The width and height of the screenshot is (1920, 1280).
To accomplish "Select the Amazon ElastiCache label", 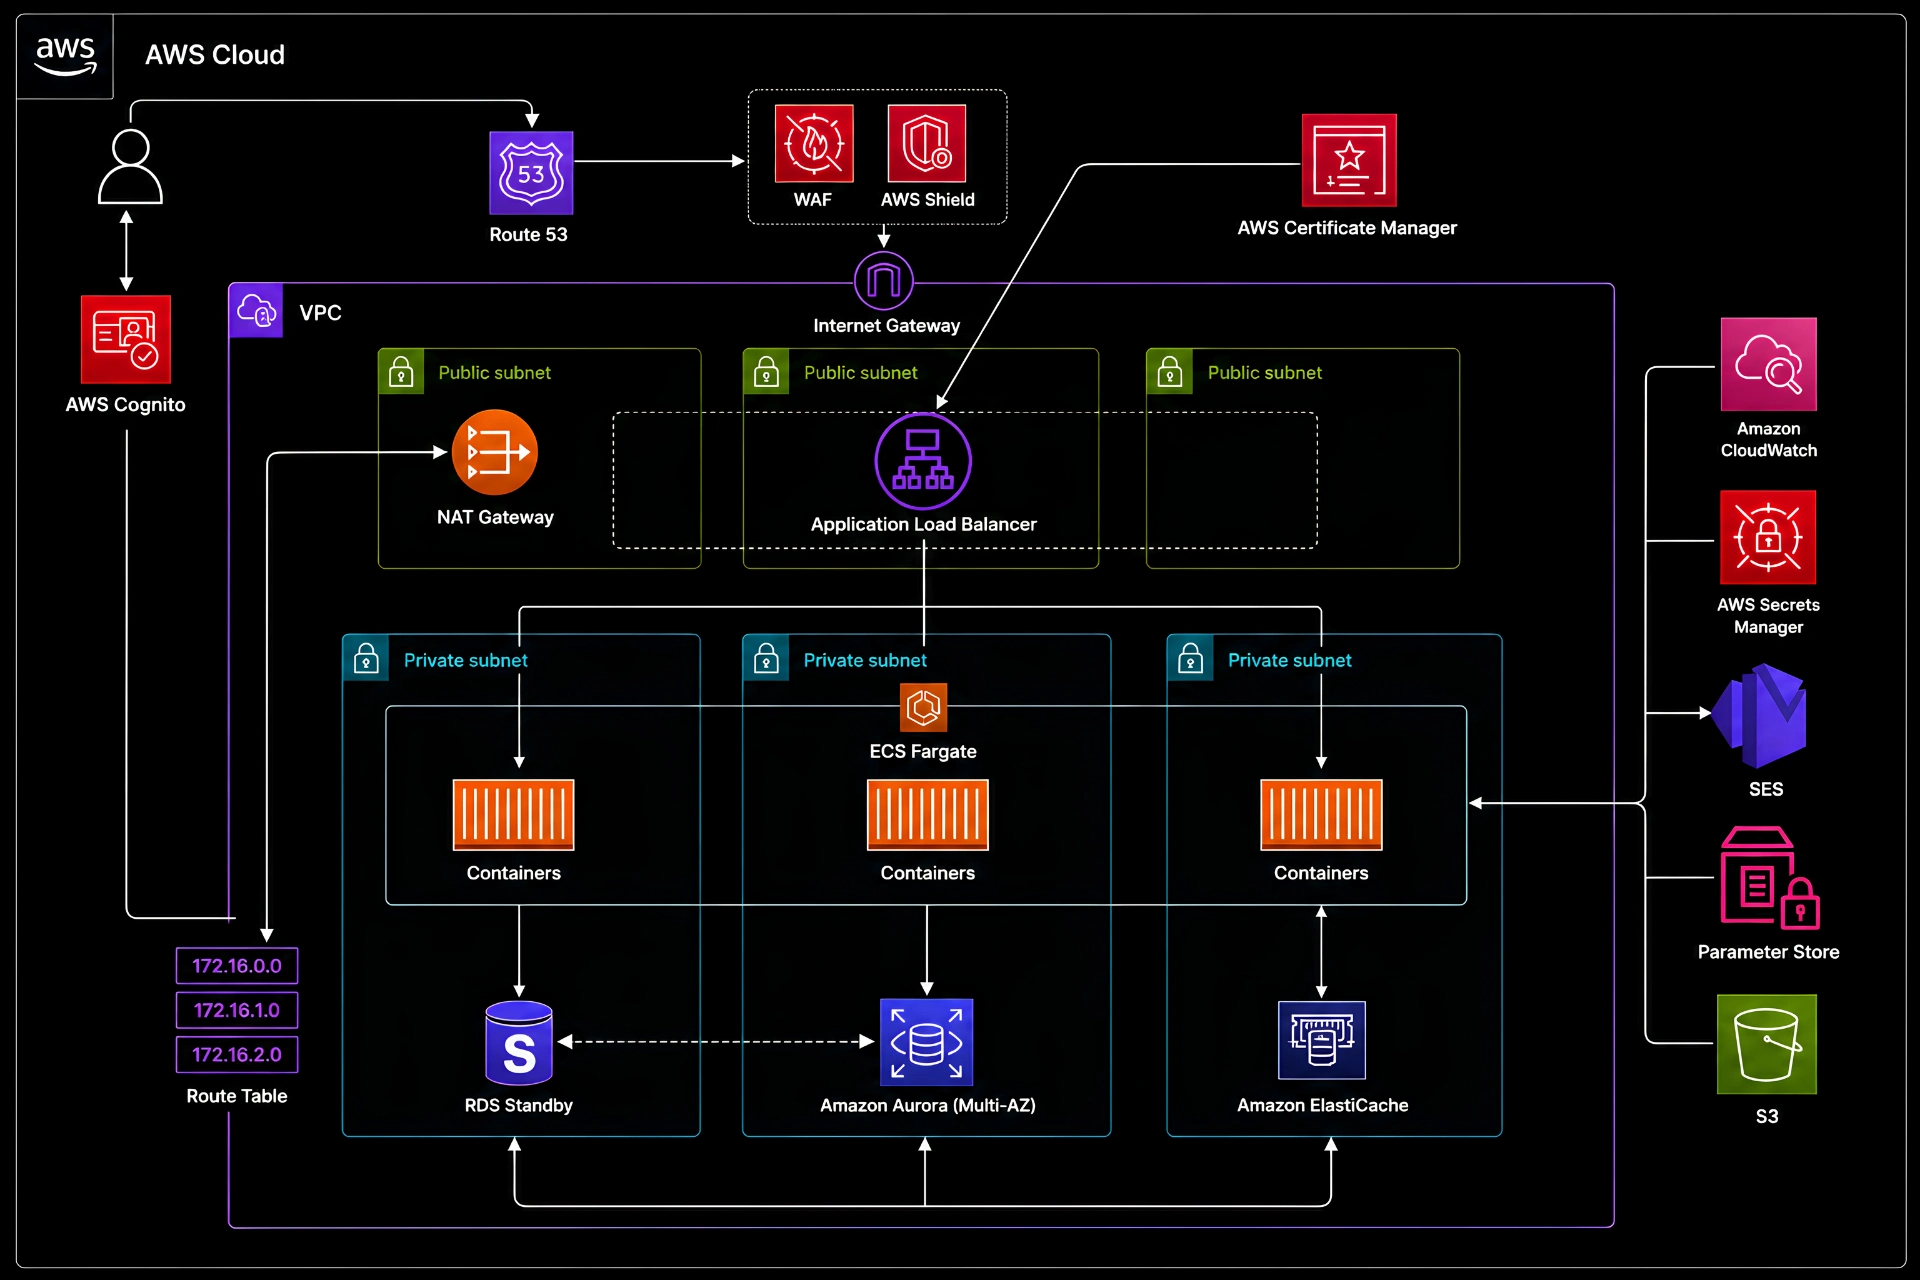I will click(1322, 1105).
